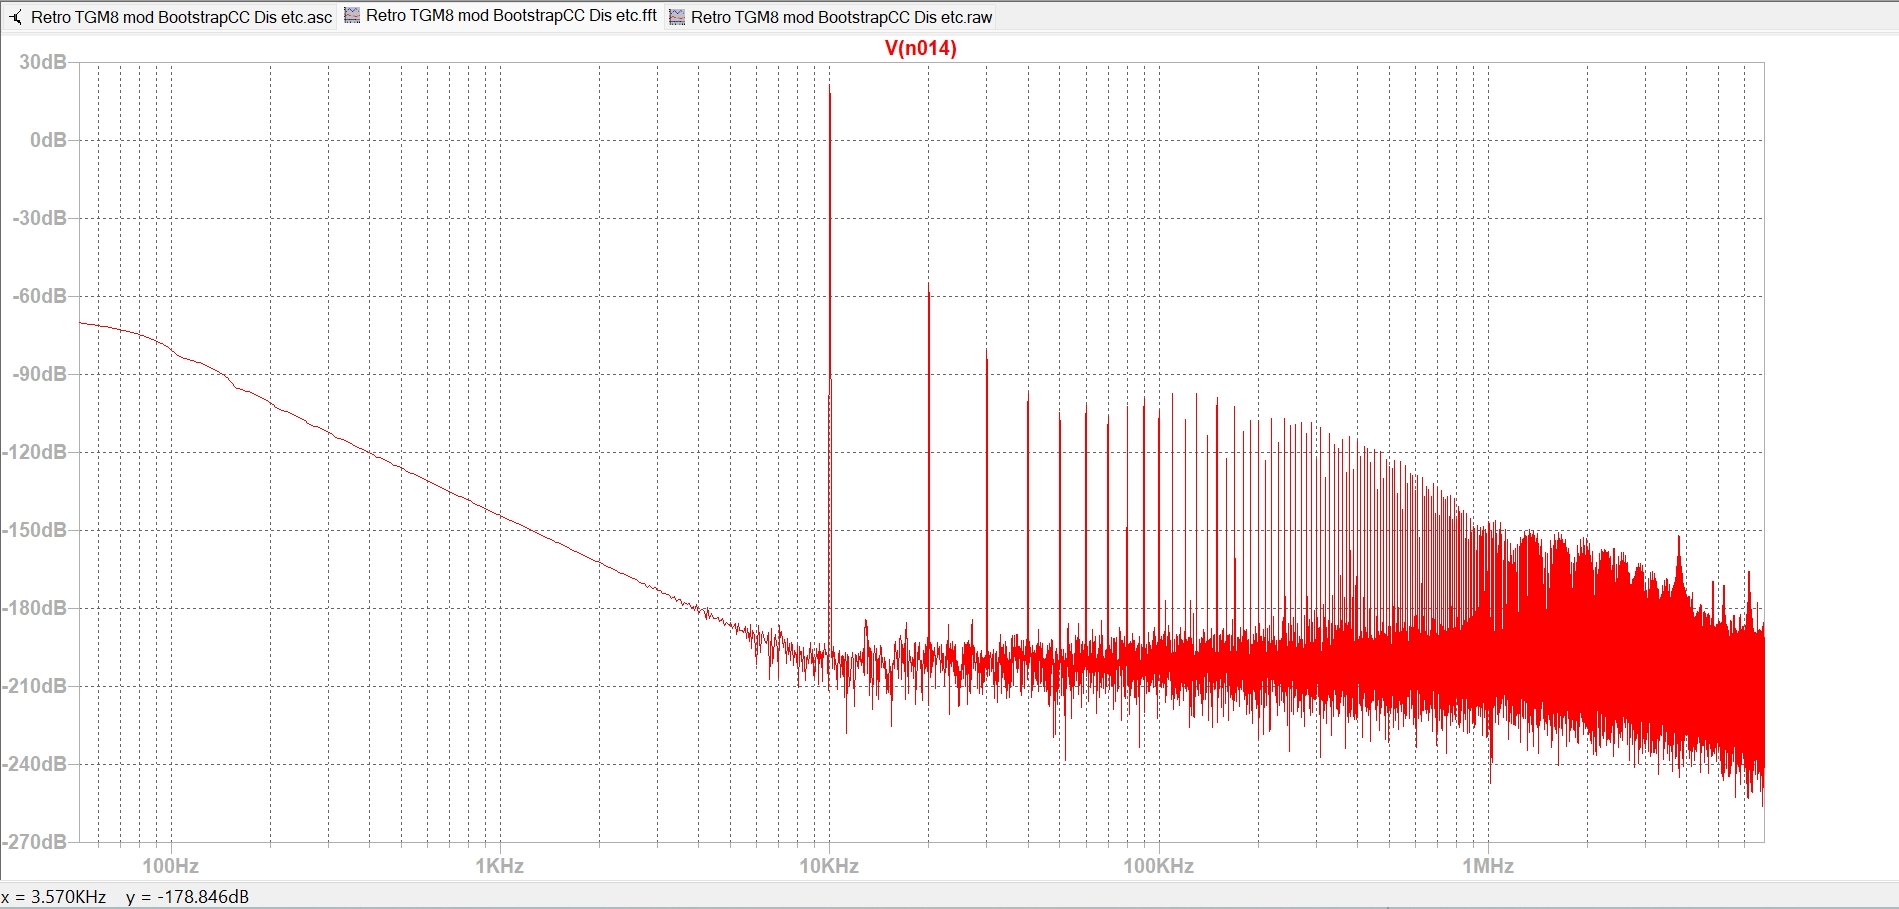
Task: Click the plot icon on .fft tab
Action: [x=352, y=16]
